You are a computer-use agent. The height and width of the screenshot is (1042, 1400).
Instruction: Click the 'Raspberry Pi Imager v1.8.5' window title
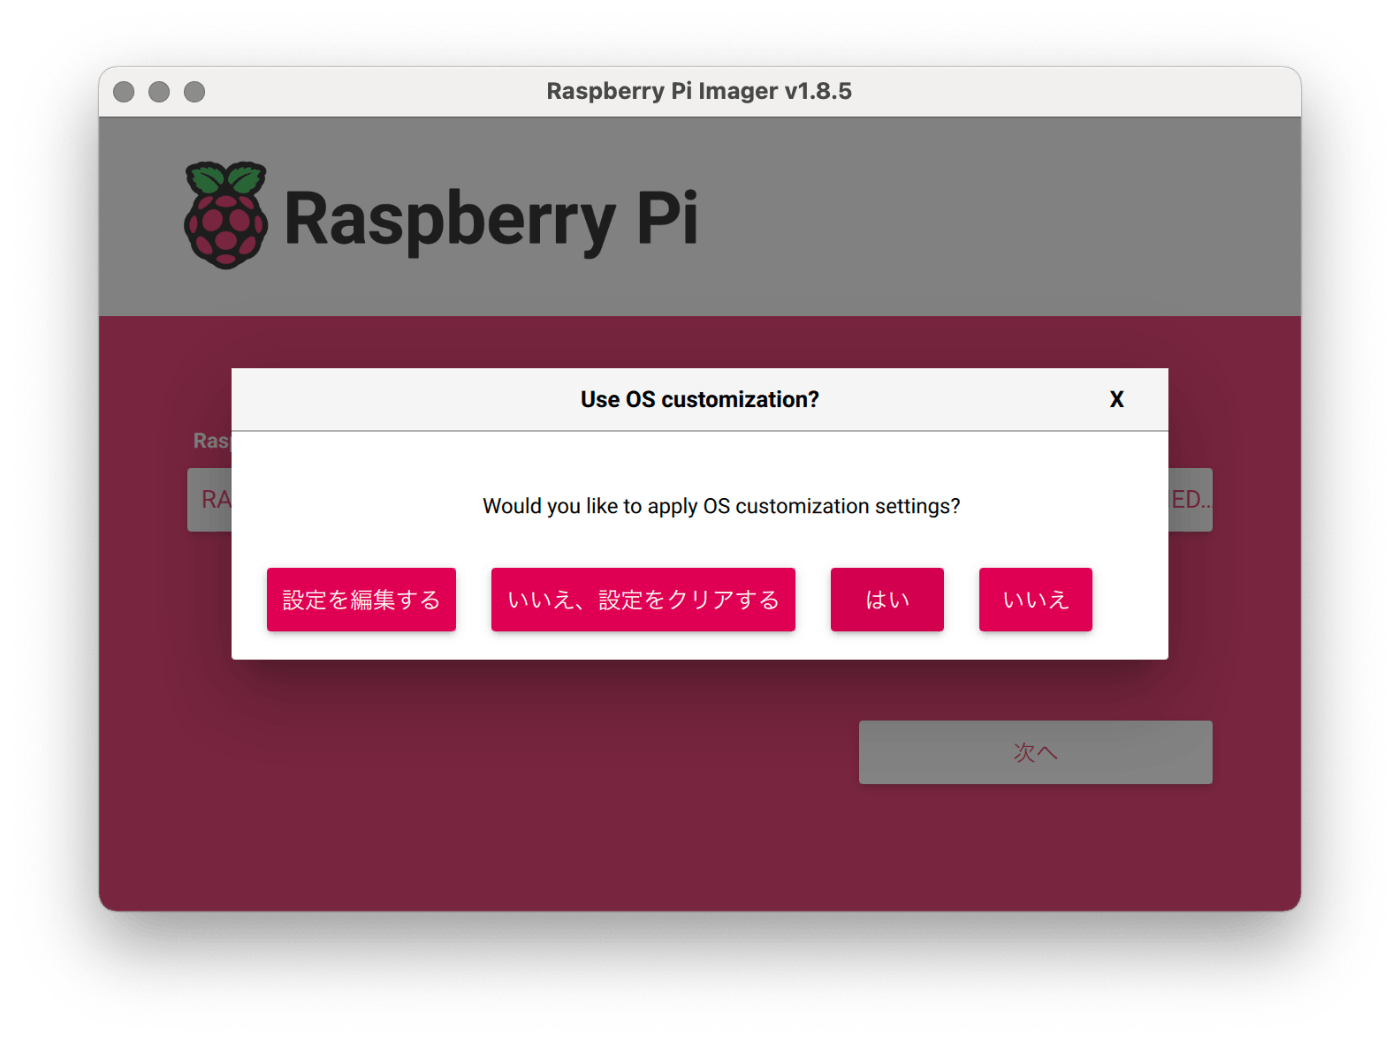tap(699, 91)
